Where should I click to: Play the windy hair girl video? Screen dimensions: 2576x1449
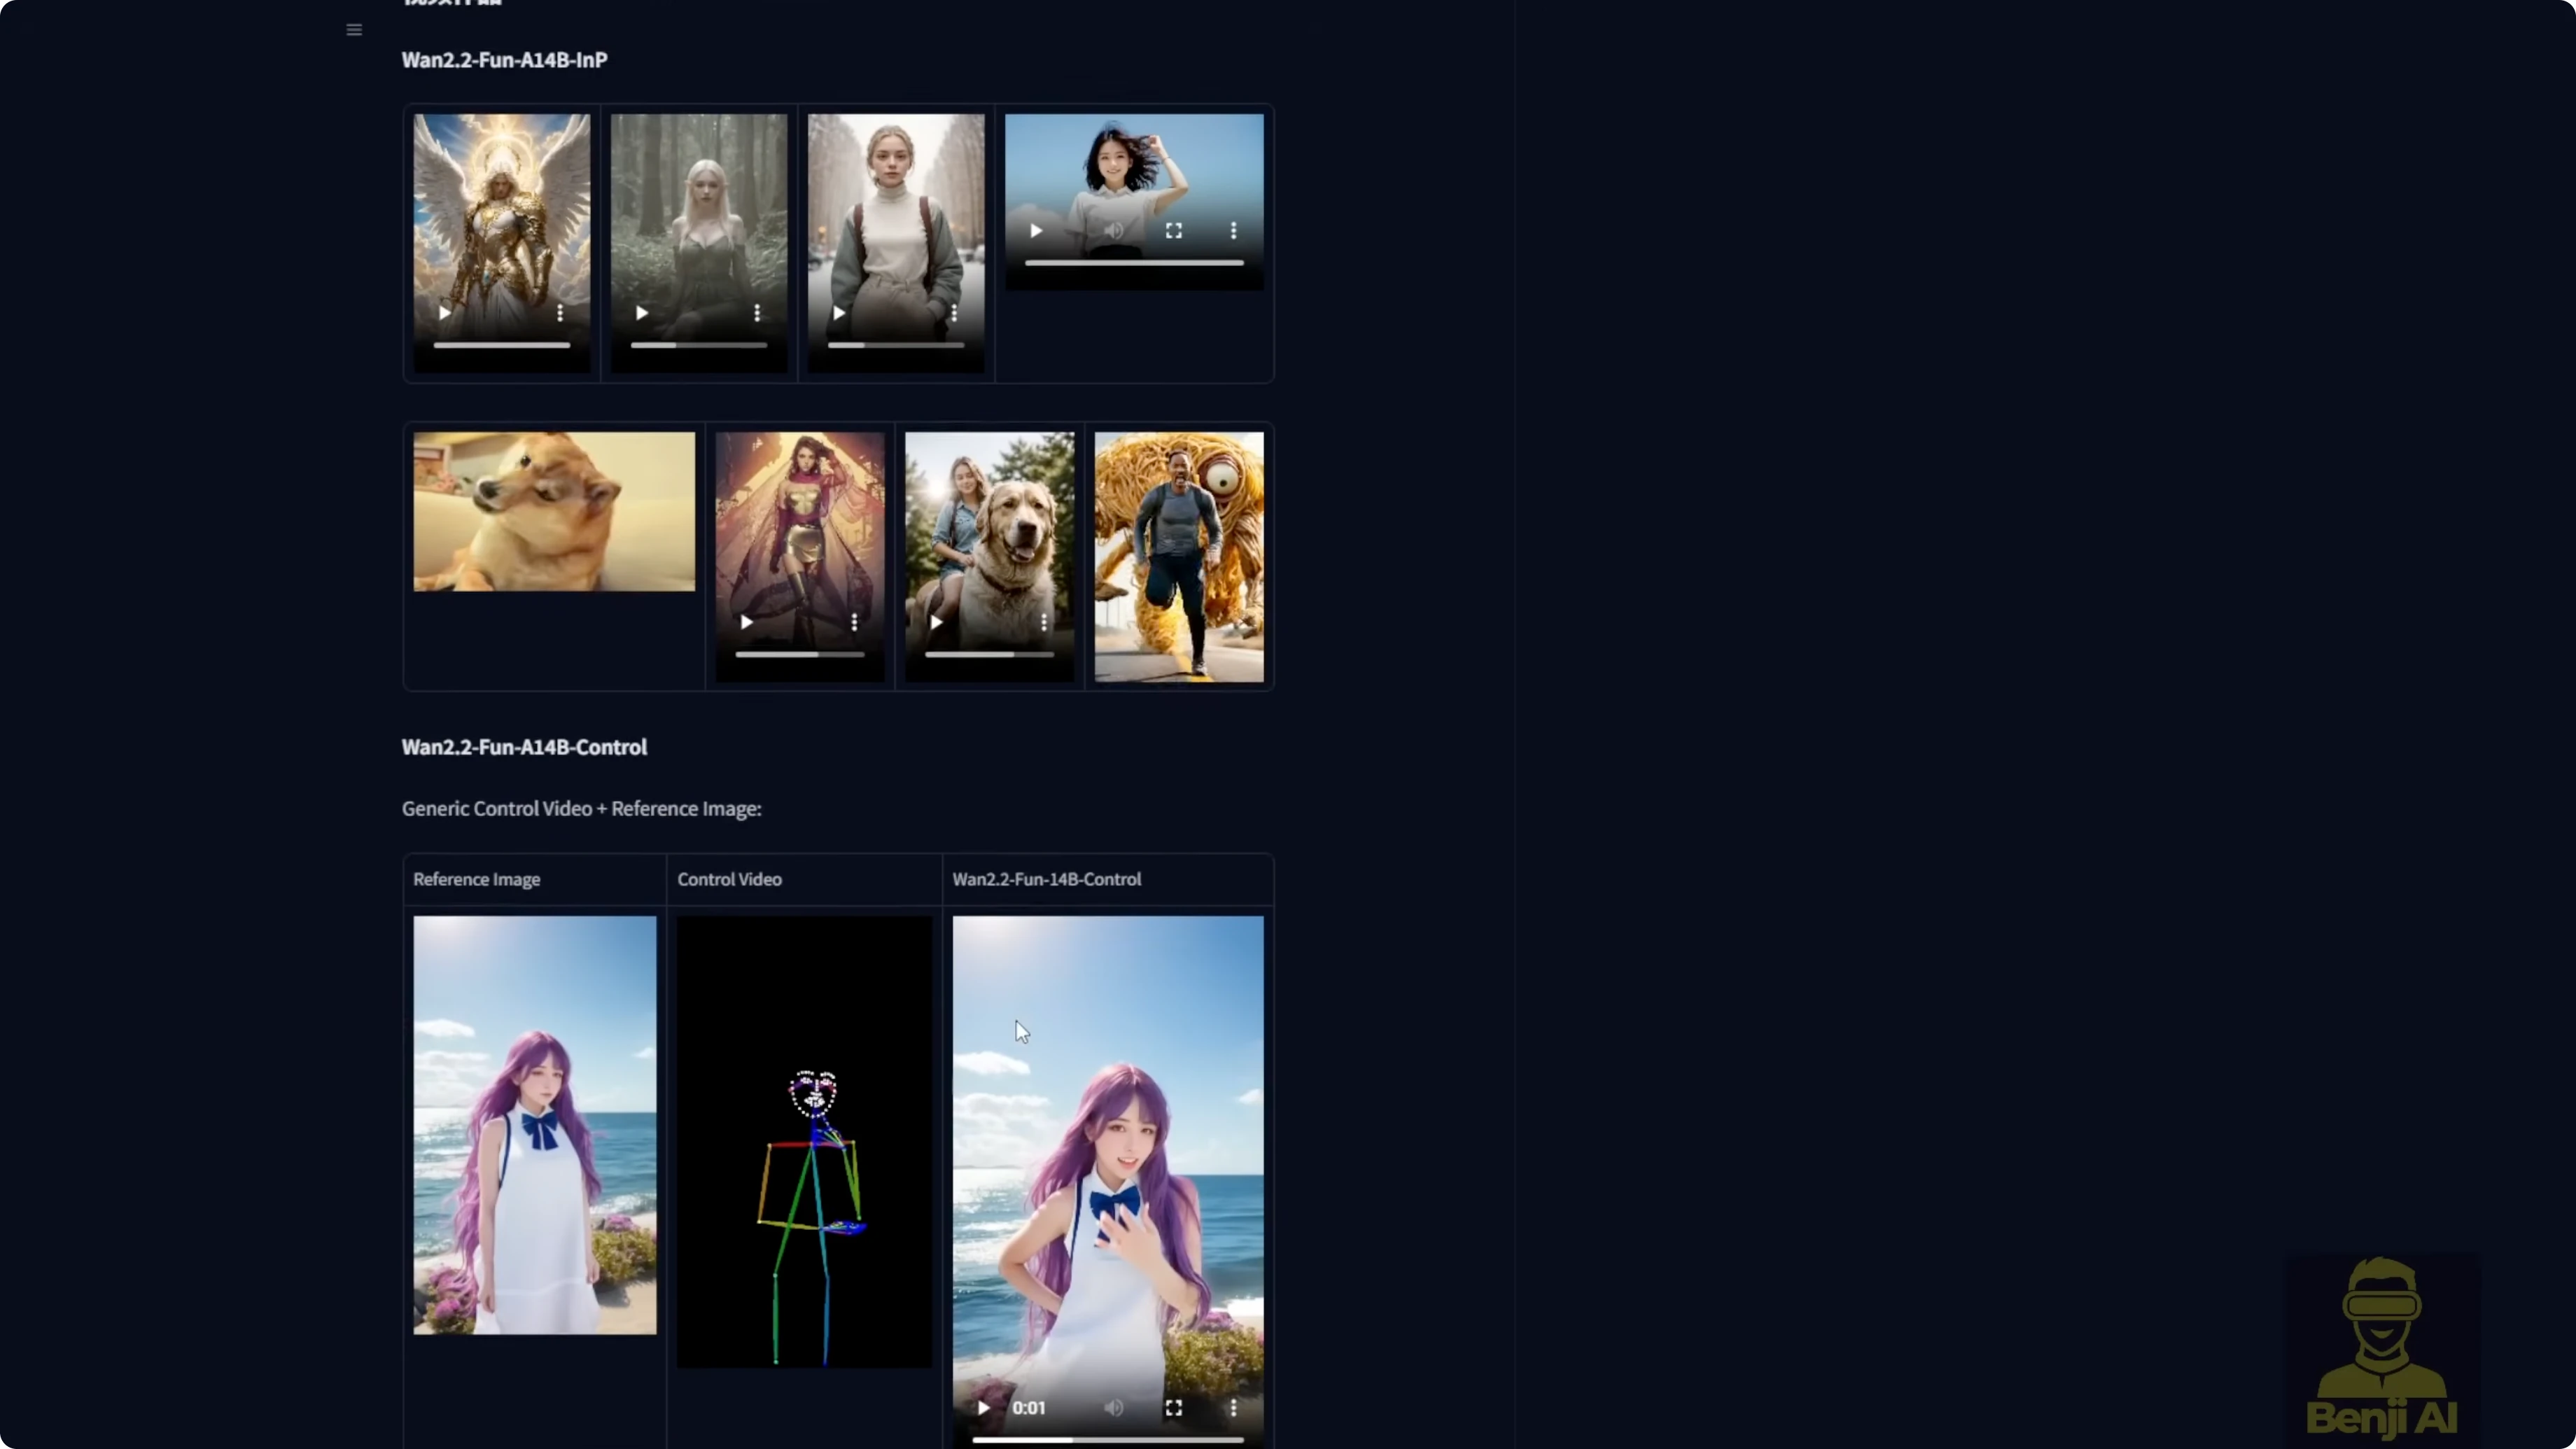click(1036, 231)
